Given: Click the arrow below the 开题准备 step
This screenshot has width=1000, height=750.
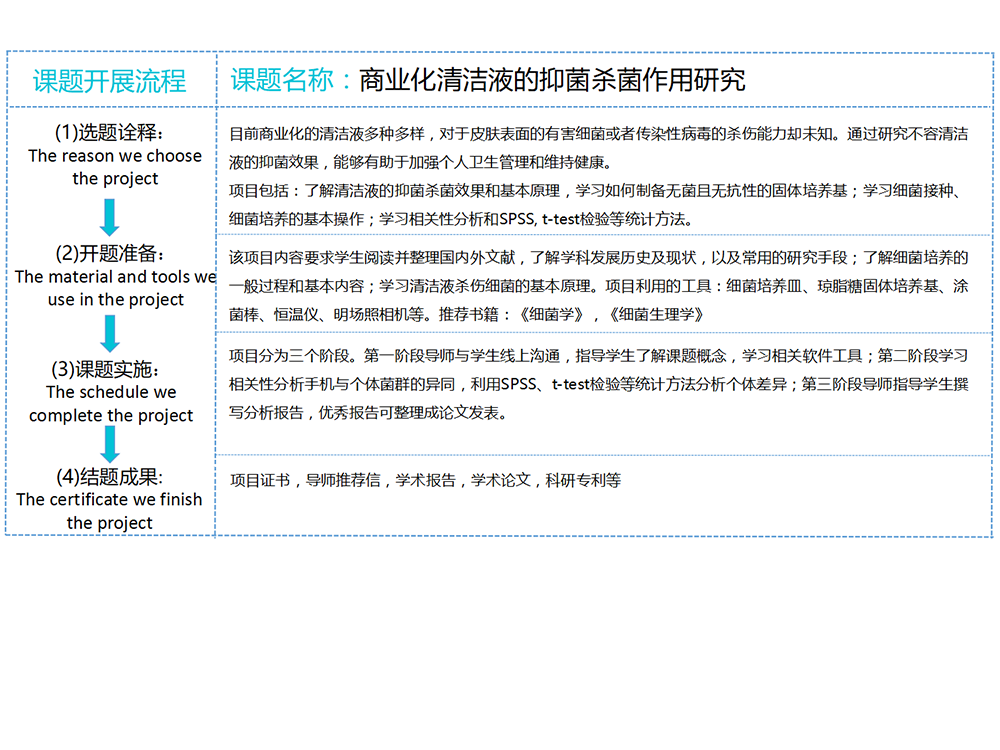Looking at the screenshot, I should point(110,333).
